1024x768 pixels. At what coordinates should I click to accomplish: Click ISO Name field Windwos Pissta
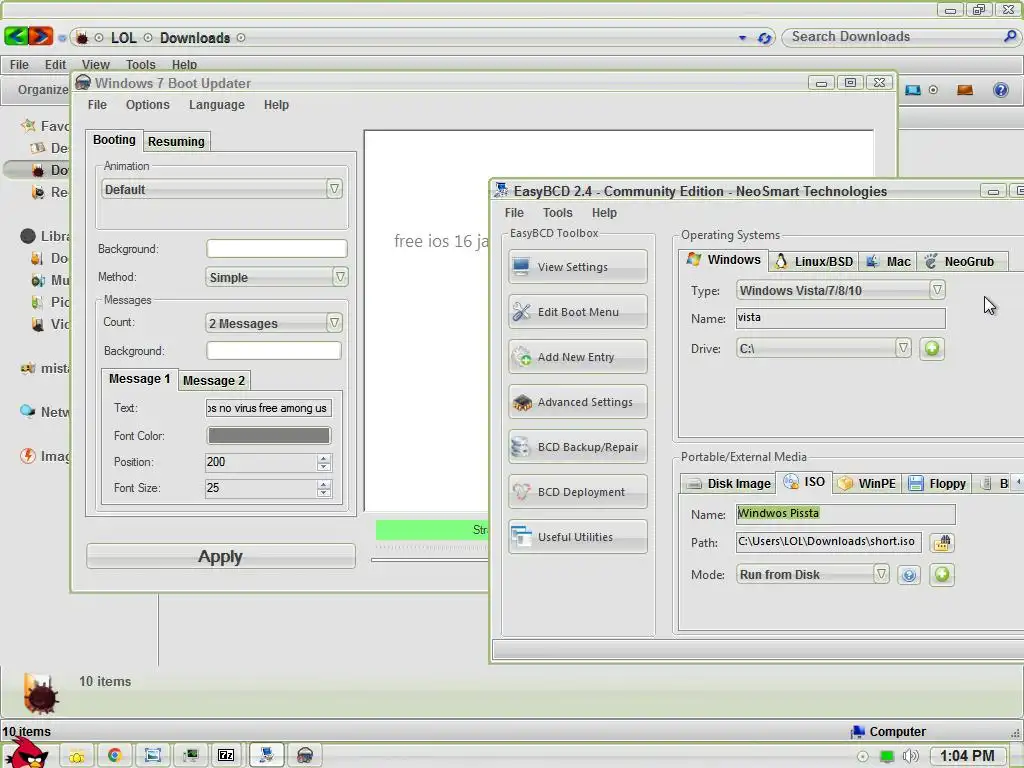[x=846, y=514]
